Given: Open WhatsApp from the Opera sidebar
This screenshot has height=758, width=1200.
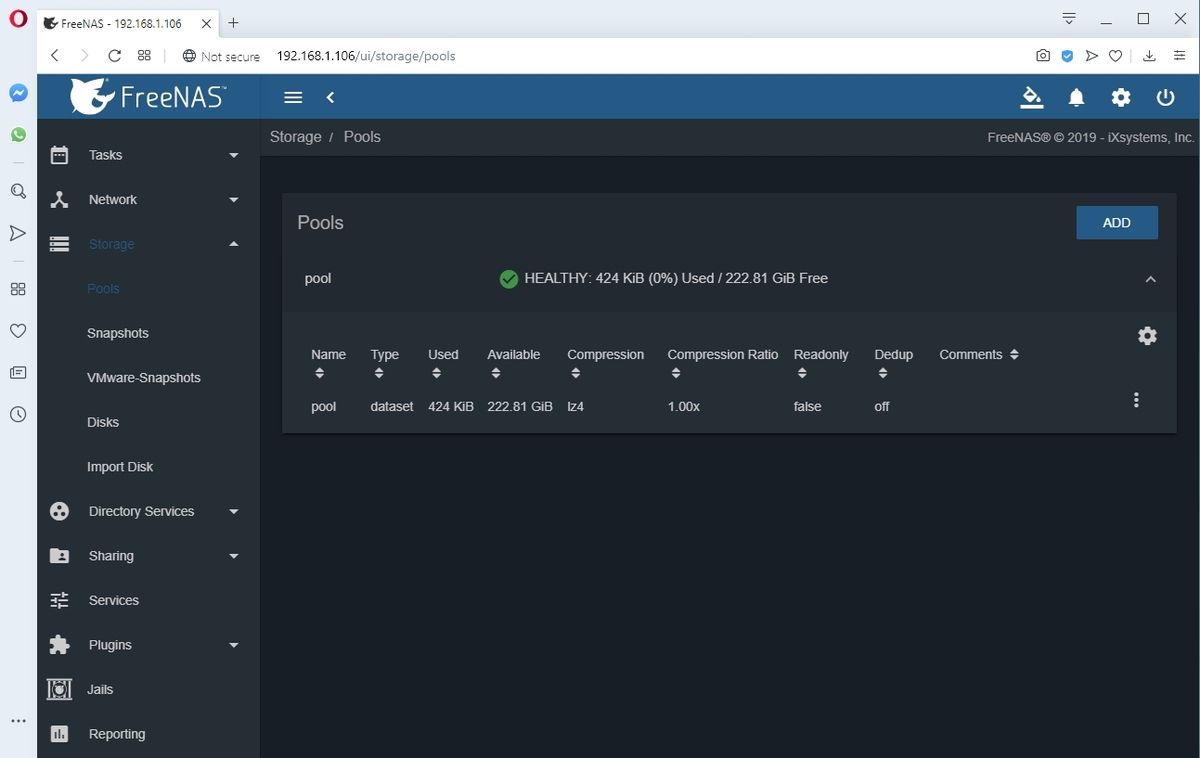Looking at the screenshot, I should point(17,133).
